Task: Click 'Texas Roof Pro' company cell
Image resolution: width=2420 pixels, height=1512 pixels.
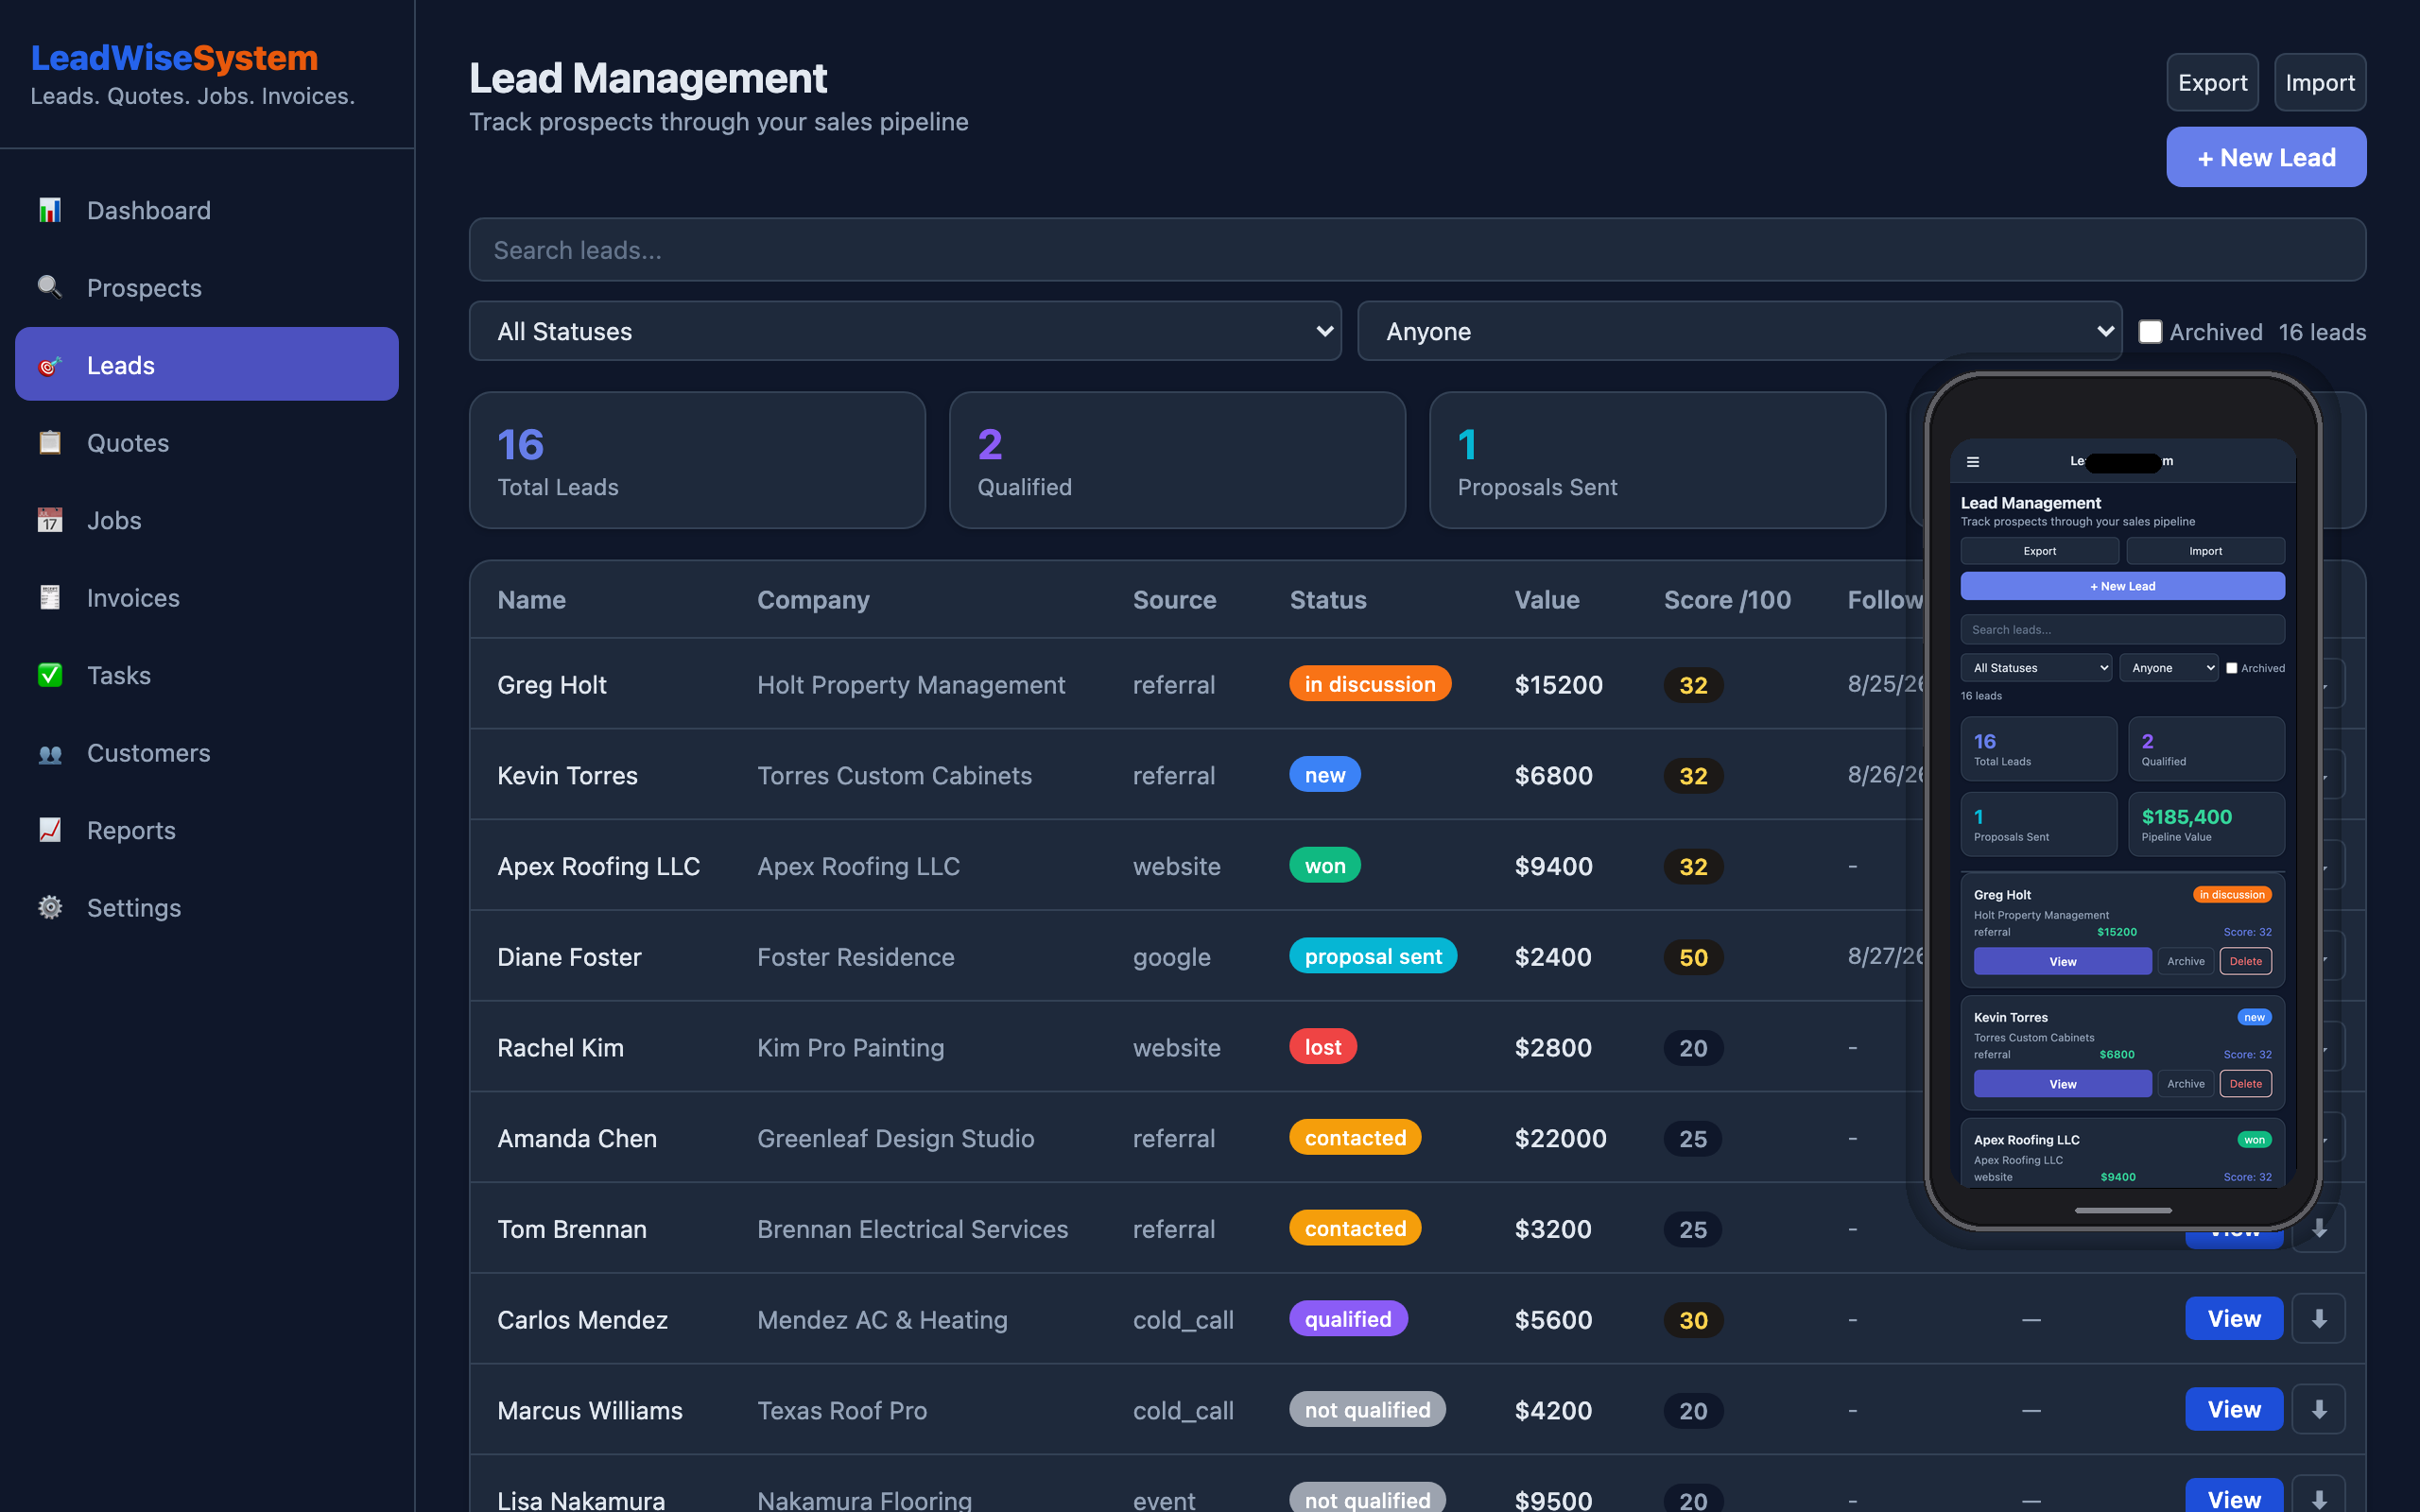Action: (x=842, y=1410)
